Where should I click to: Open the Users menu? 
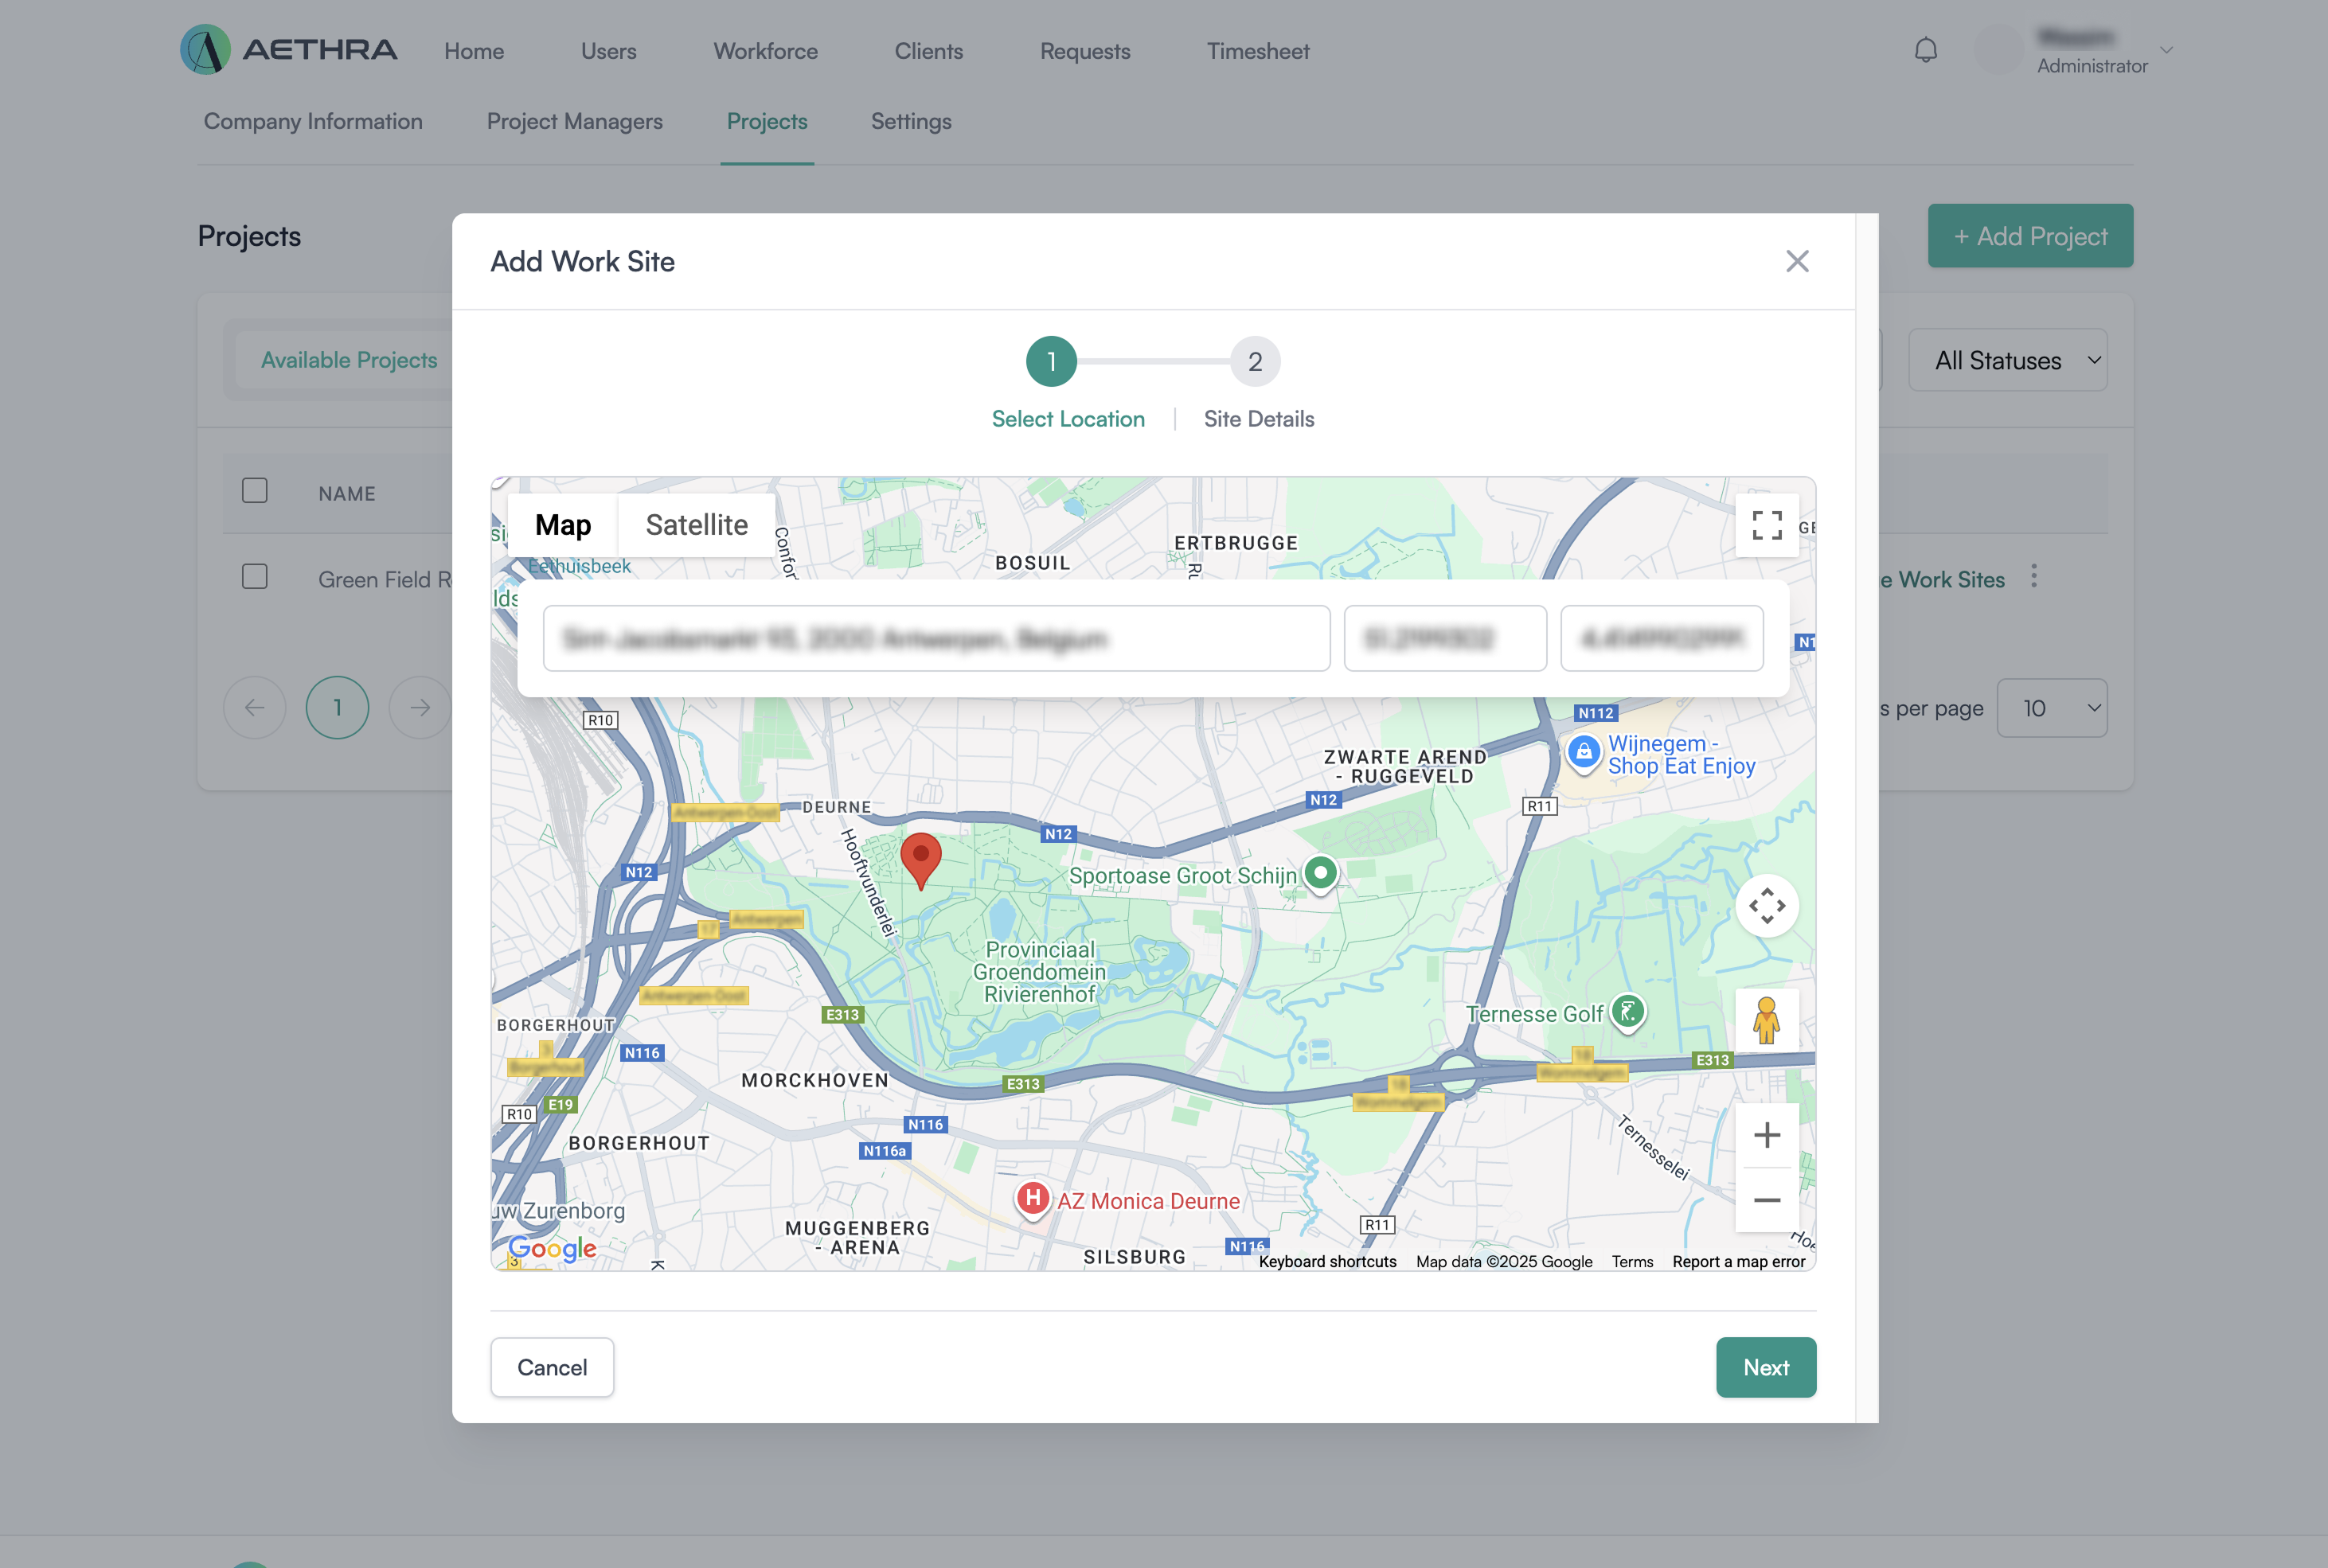click(608, 51)
